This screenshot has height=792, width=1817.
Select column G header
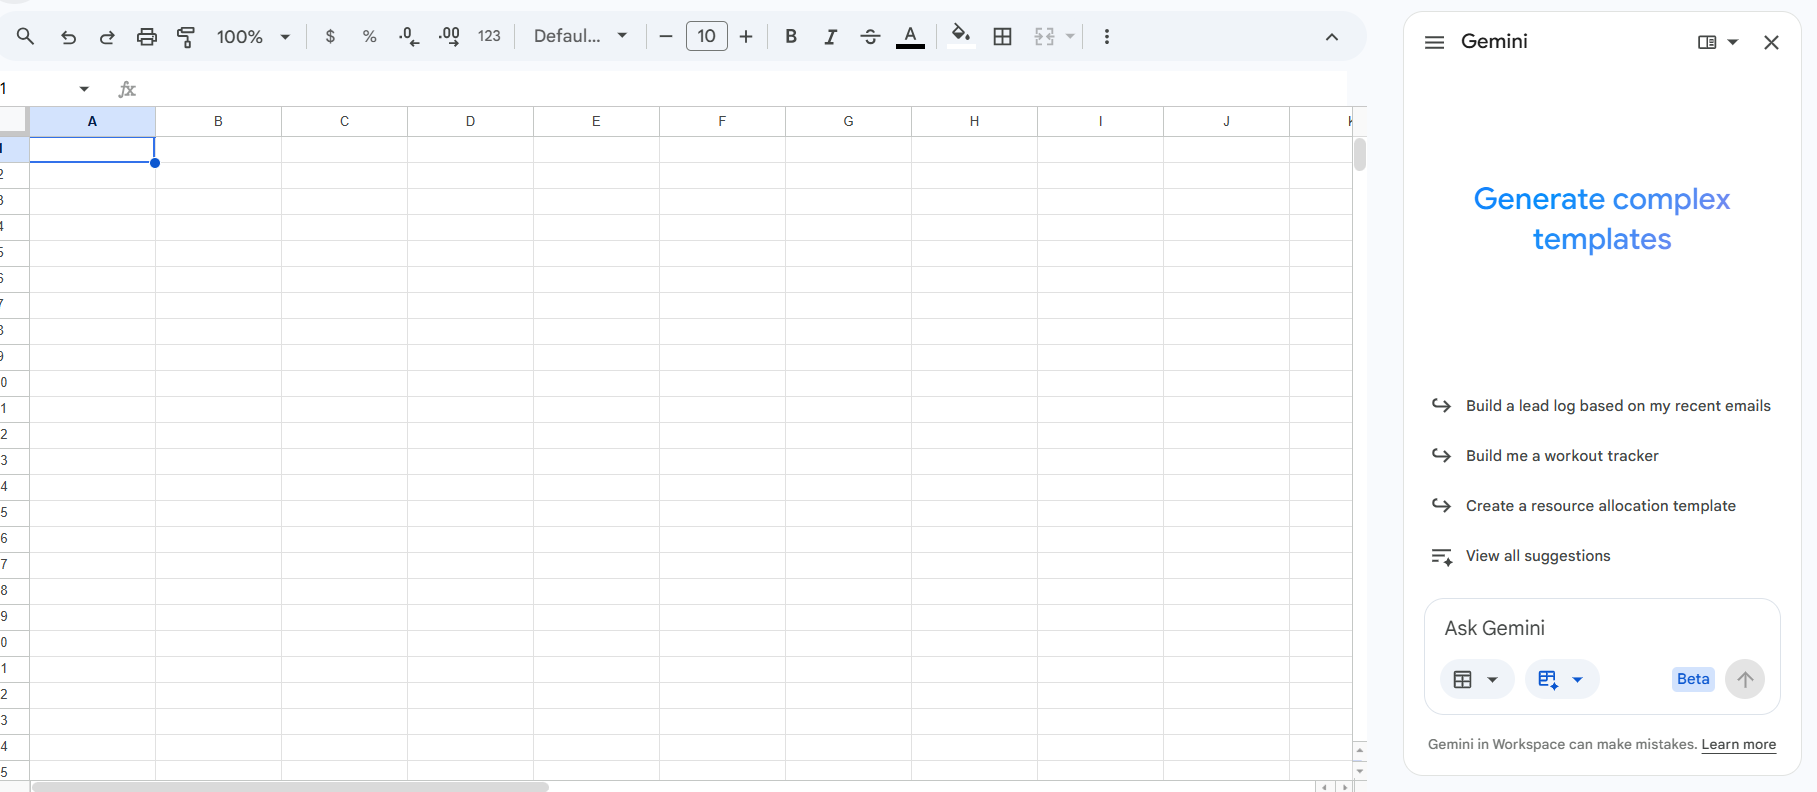click(x=848, y=121)
